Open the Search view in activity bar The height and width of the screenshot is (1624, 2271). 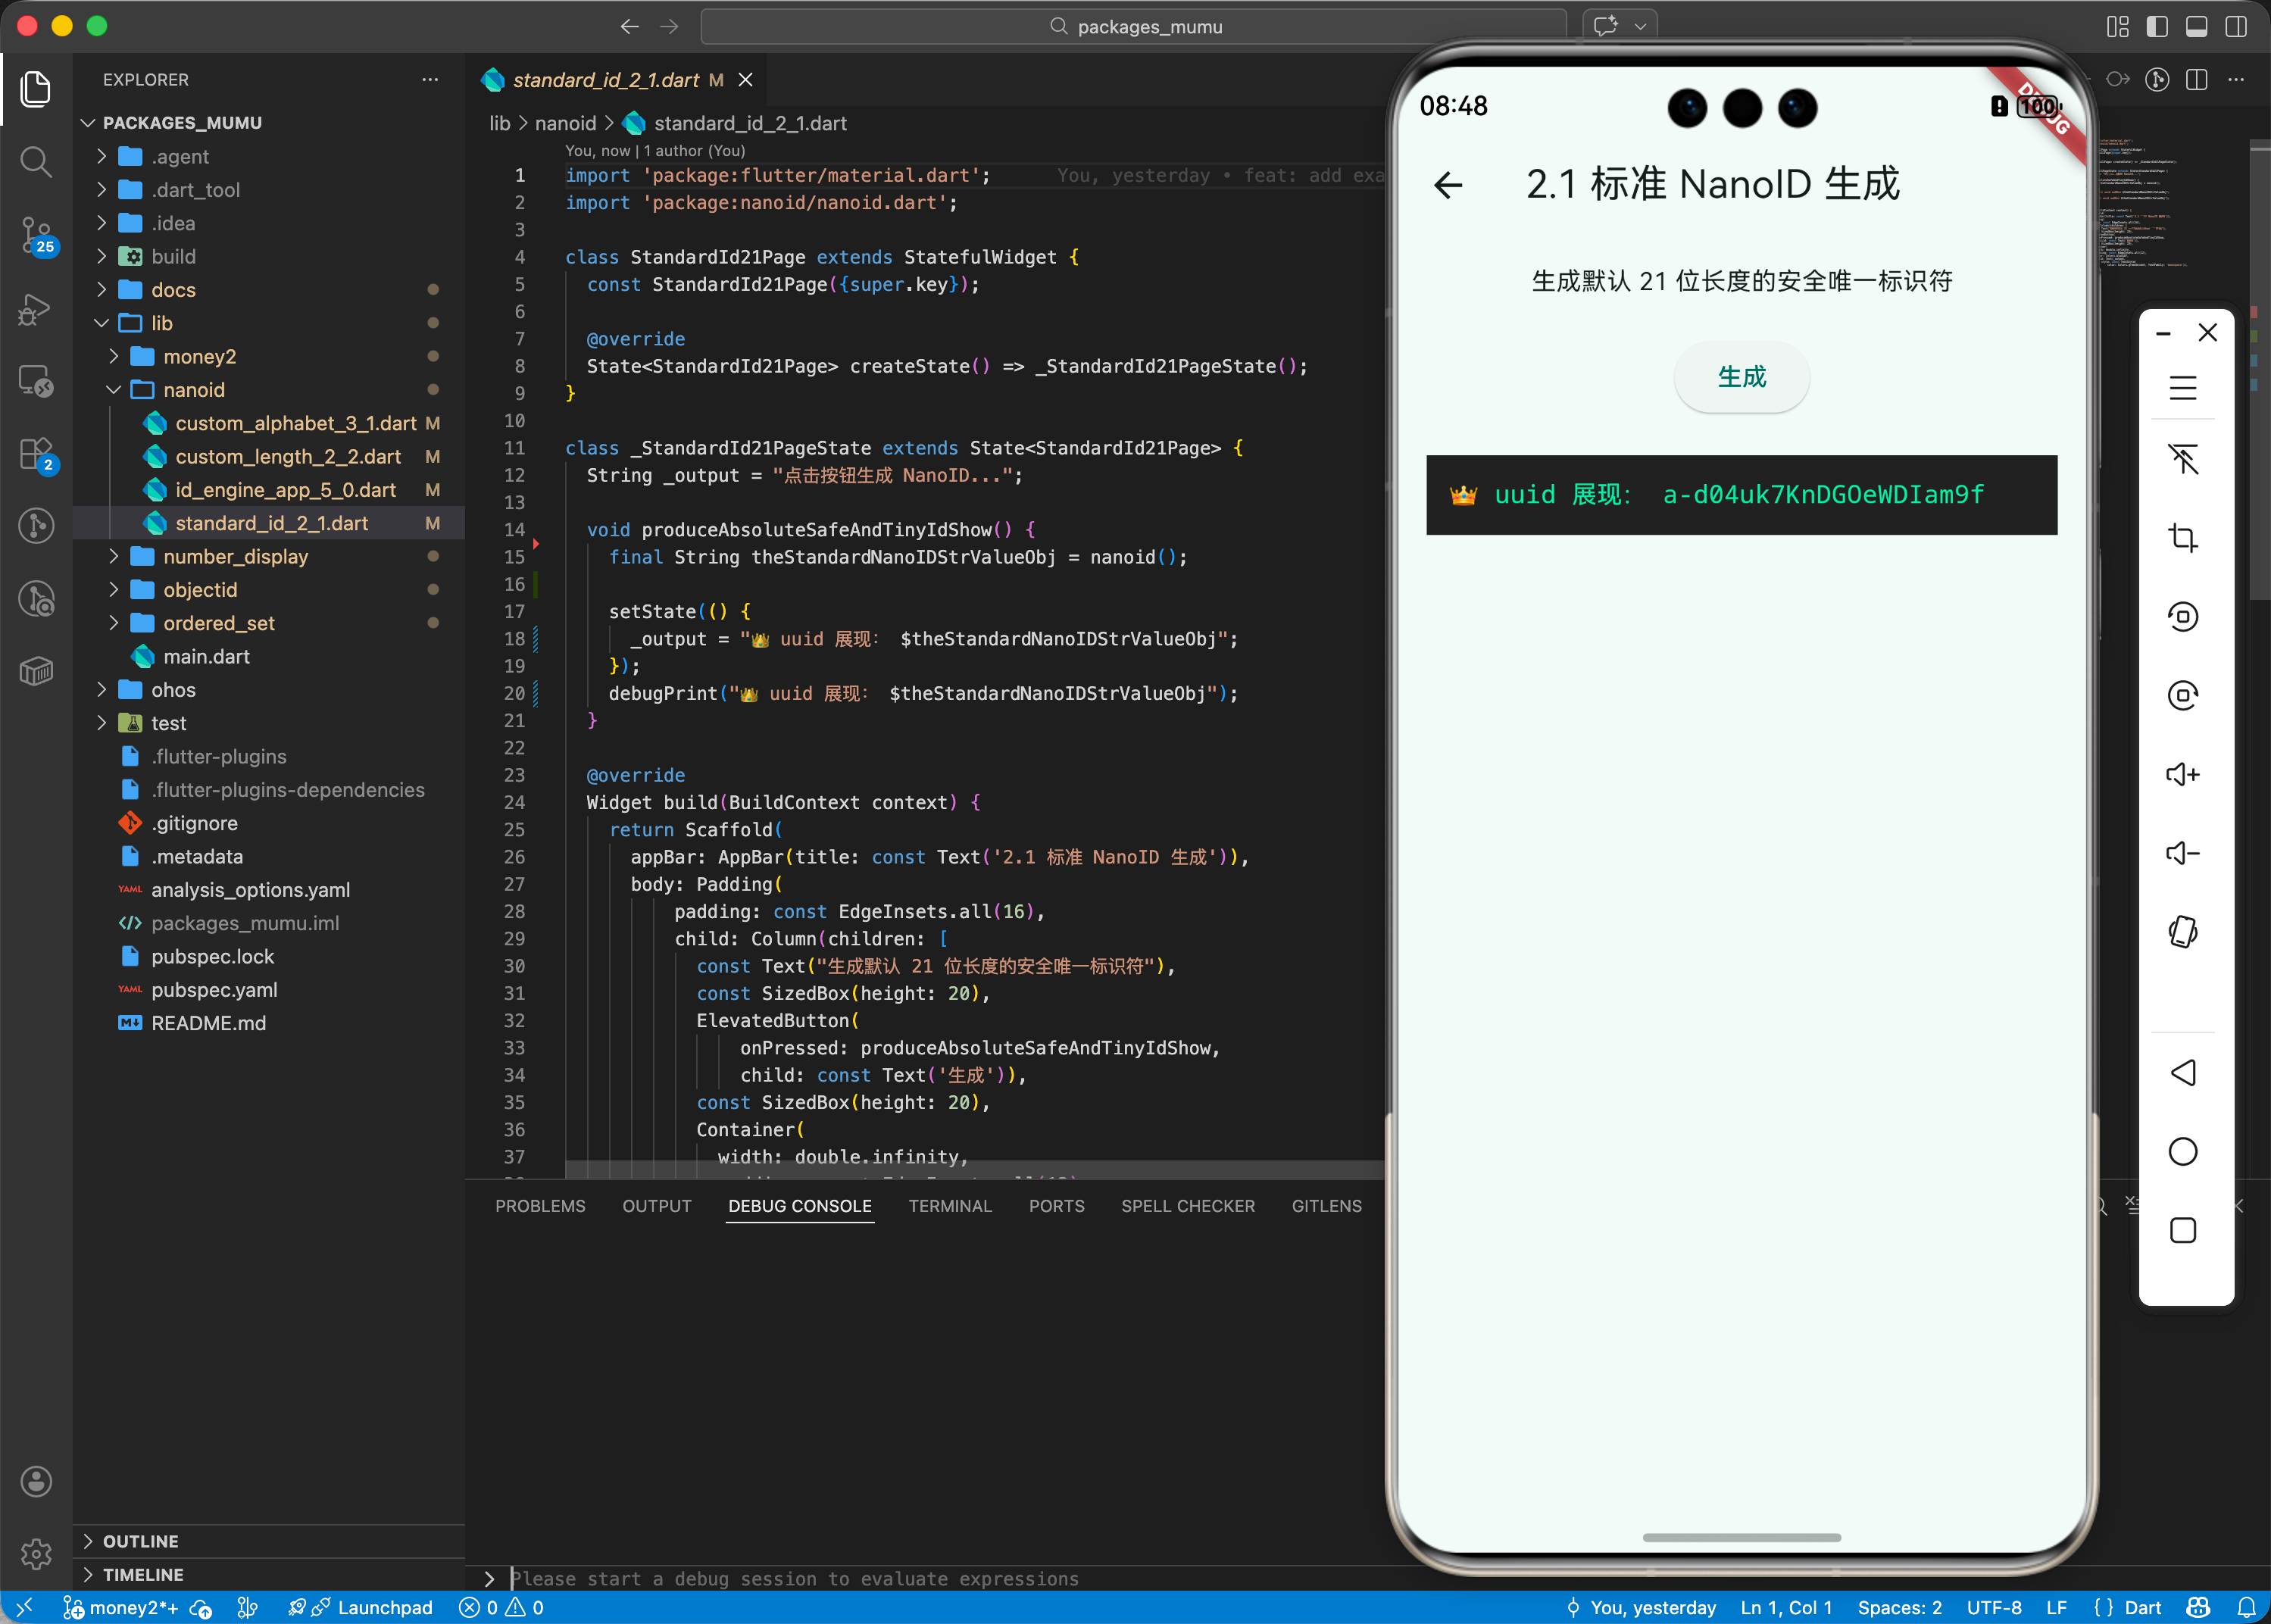point(36,161)
